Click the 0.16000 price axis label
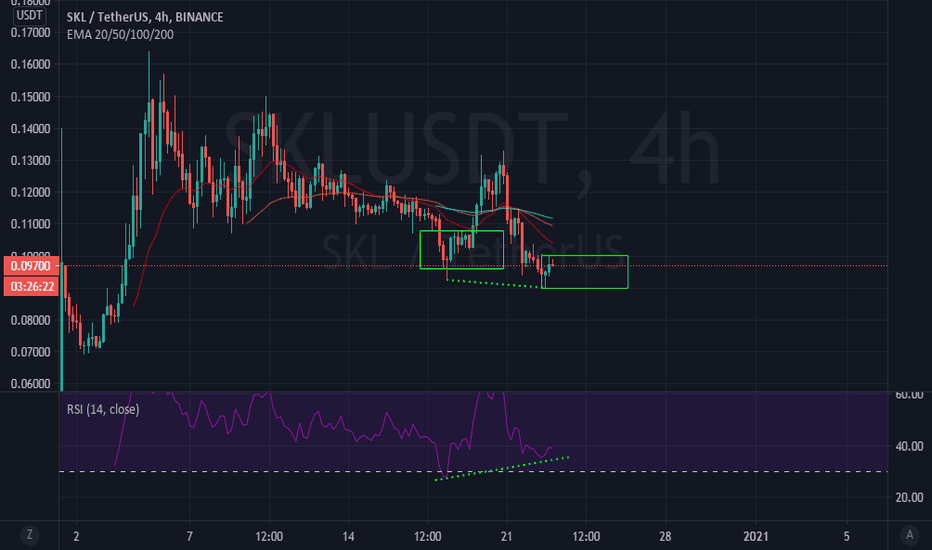Viewport: 932px width, 550px height. pos(30,64)
